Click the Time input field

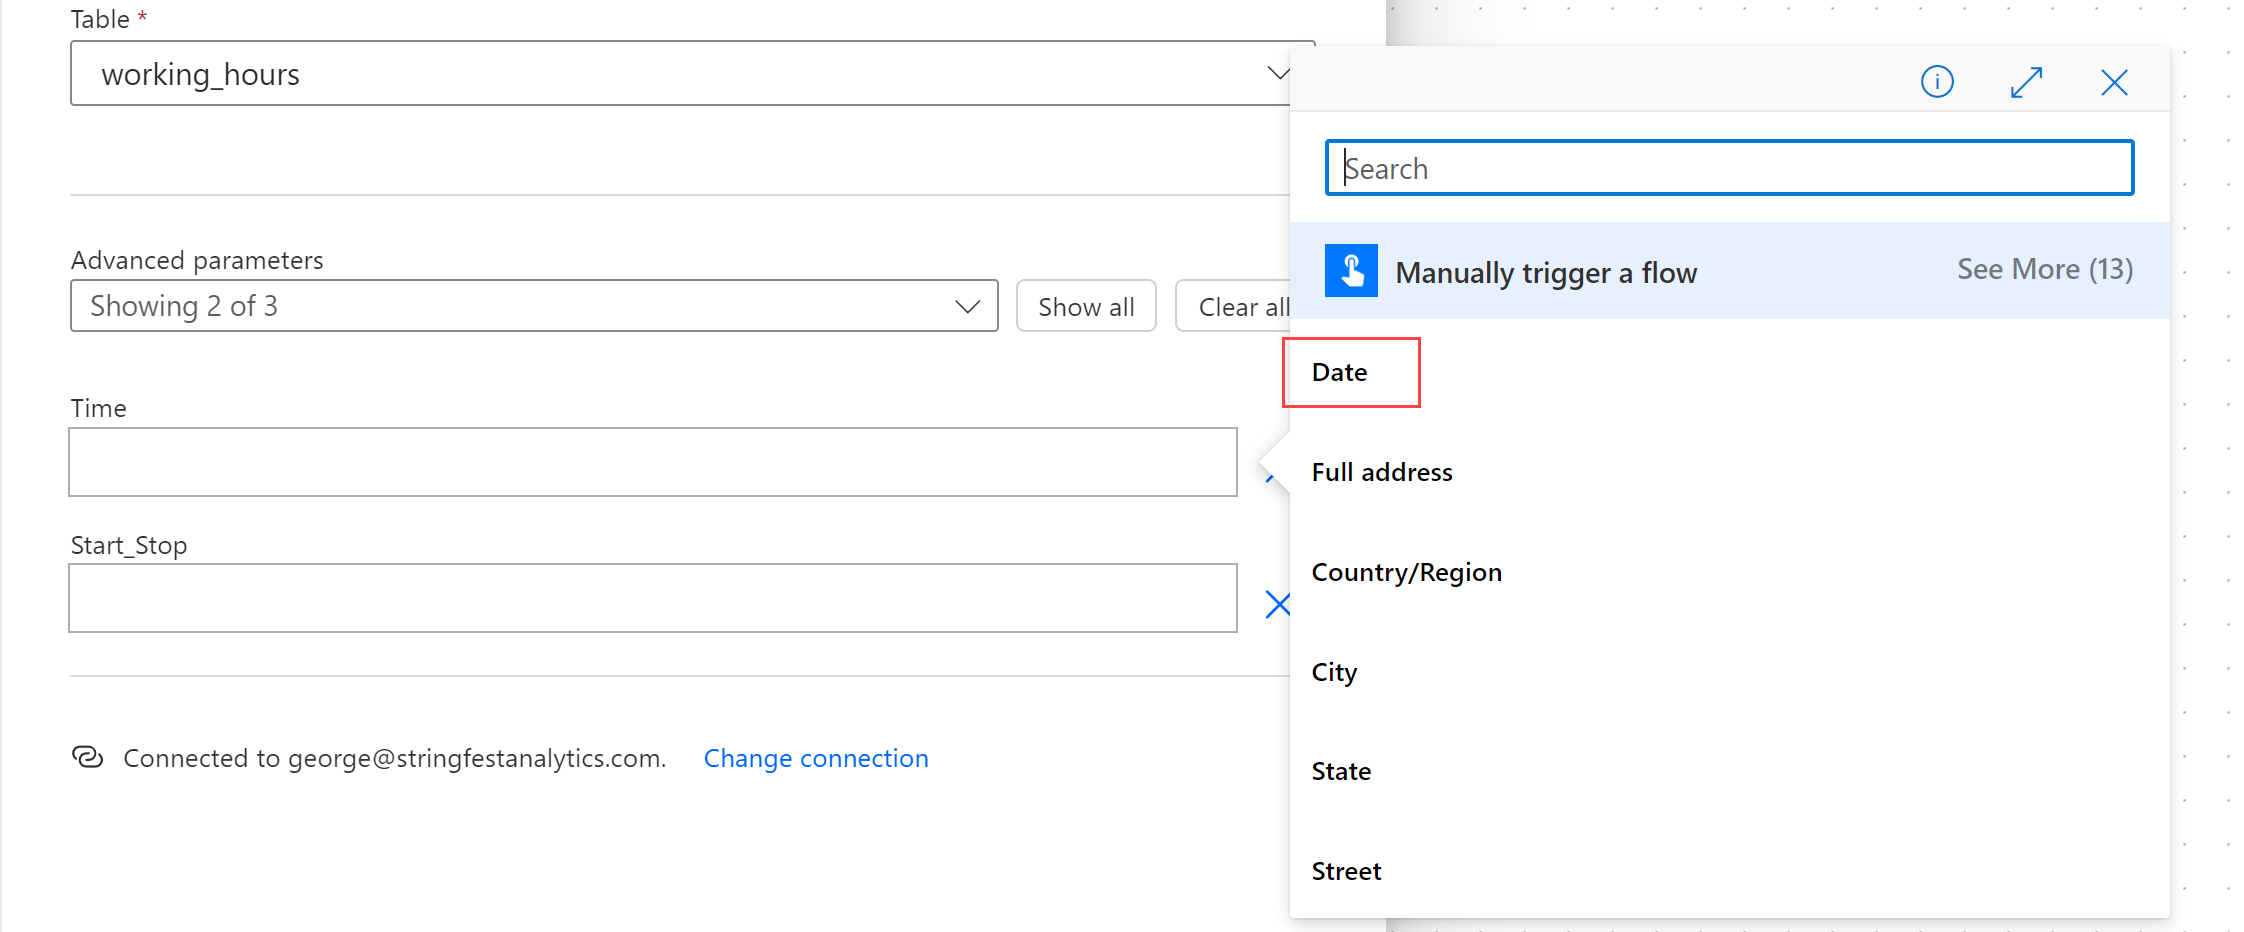(x=652, y=462)
